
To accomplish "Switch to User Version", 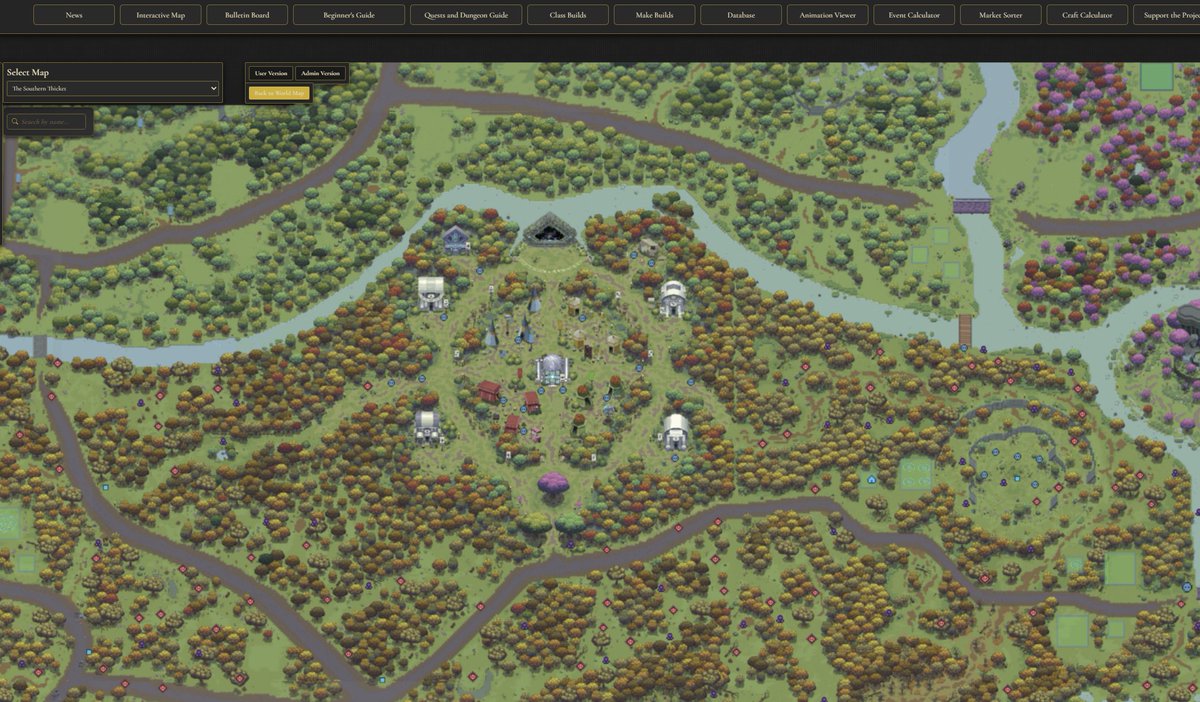I will click(x=270, y=73).
